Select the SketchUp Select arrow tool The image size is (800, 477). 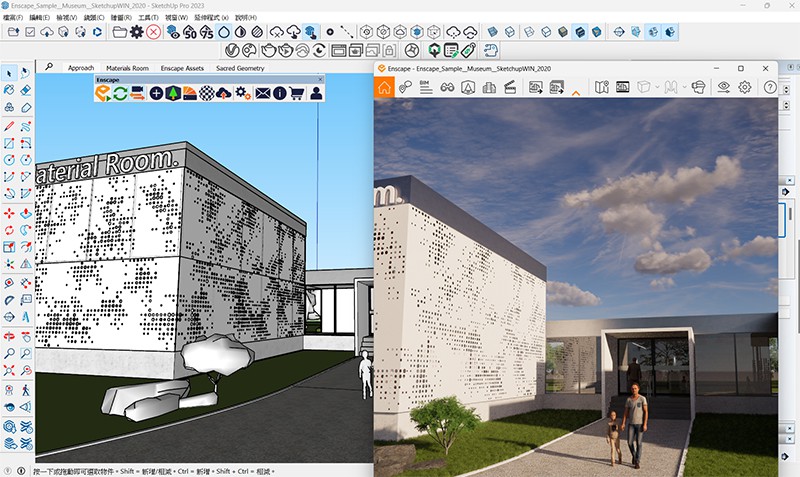pos(9,72)
